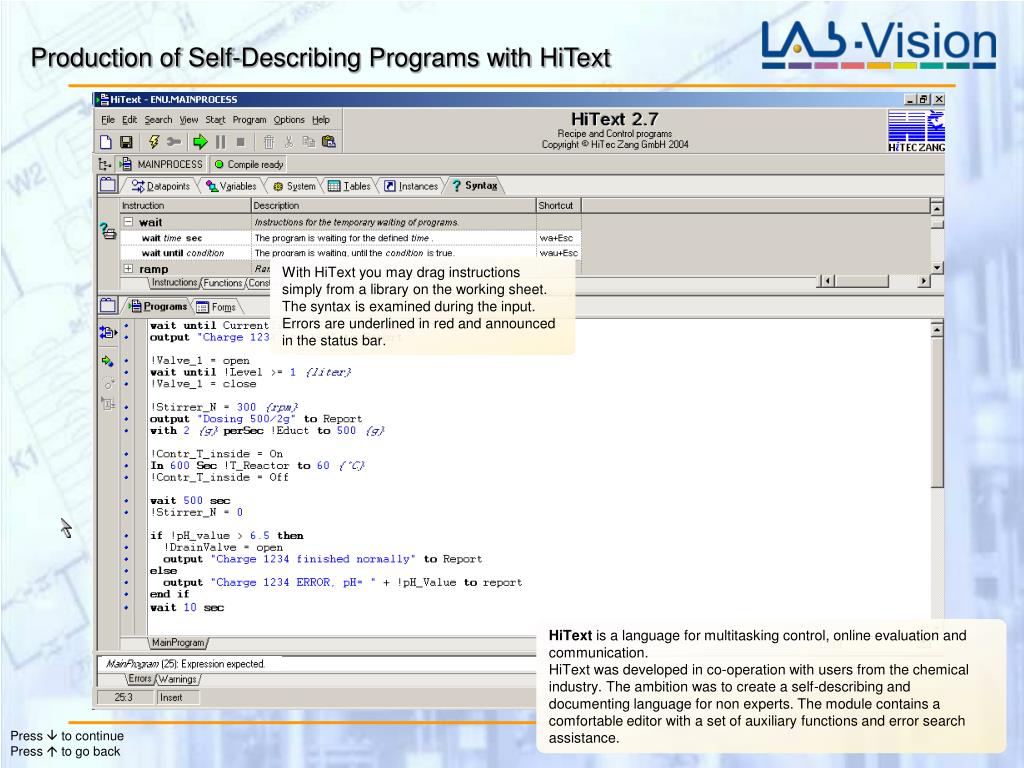Start the program with green arrow
Viewport: 1024px width, 768px height.
point(200,142)
